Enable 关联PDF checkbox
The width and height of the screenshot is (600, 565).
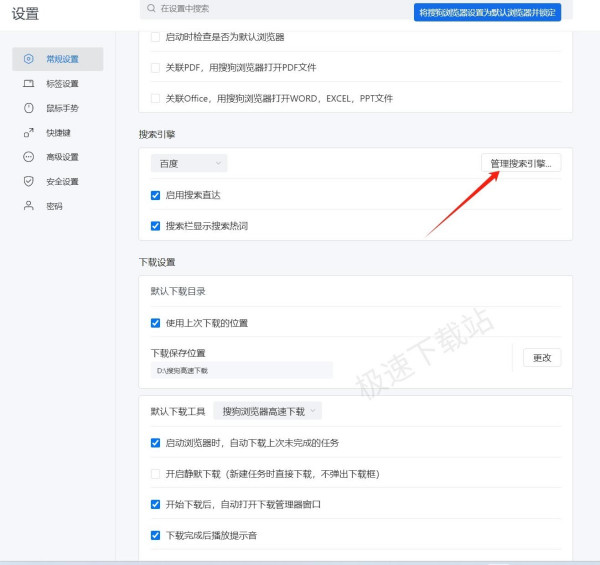(x=155, y=68)
